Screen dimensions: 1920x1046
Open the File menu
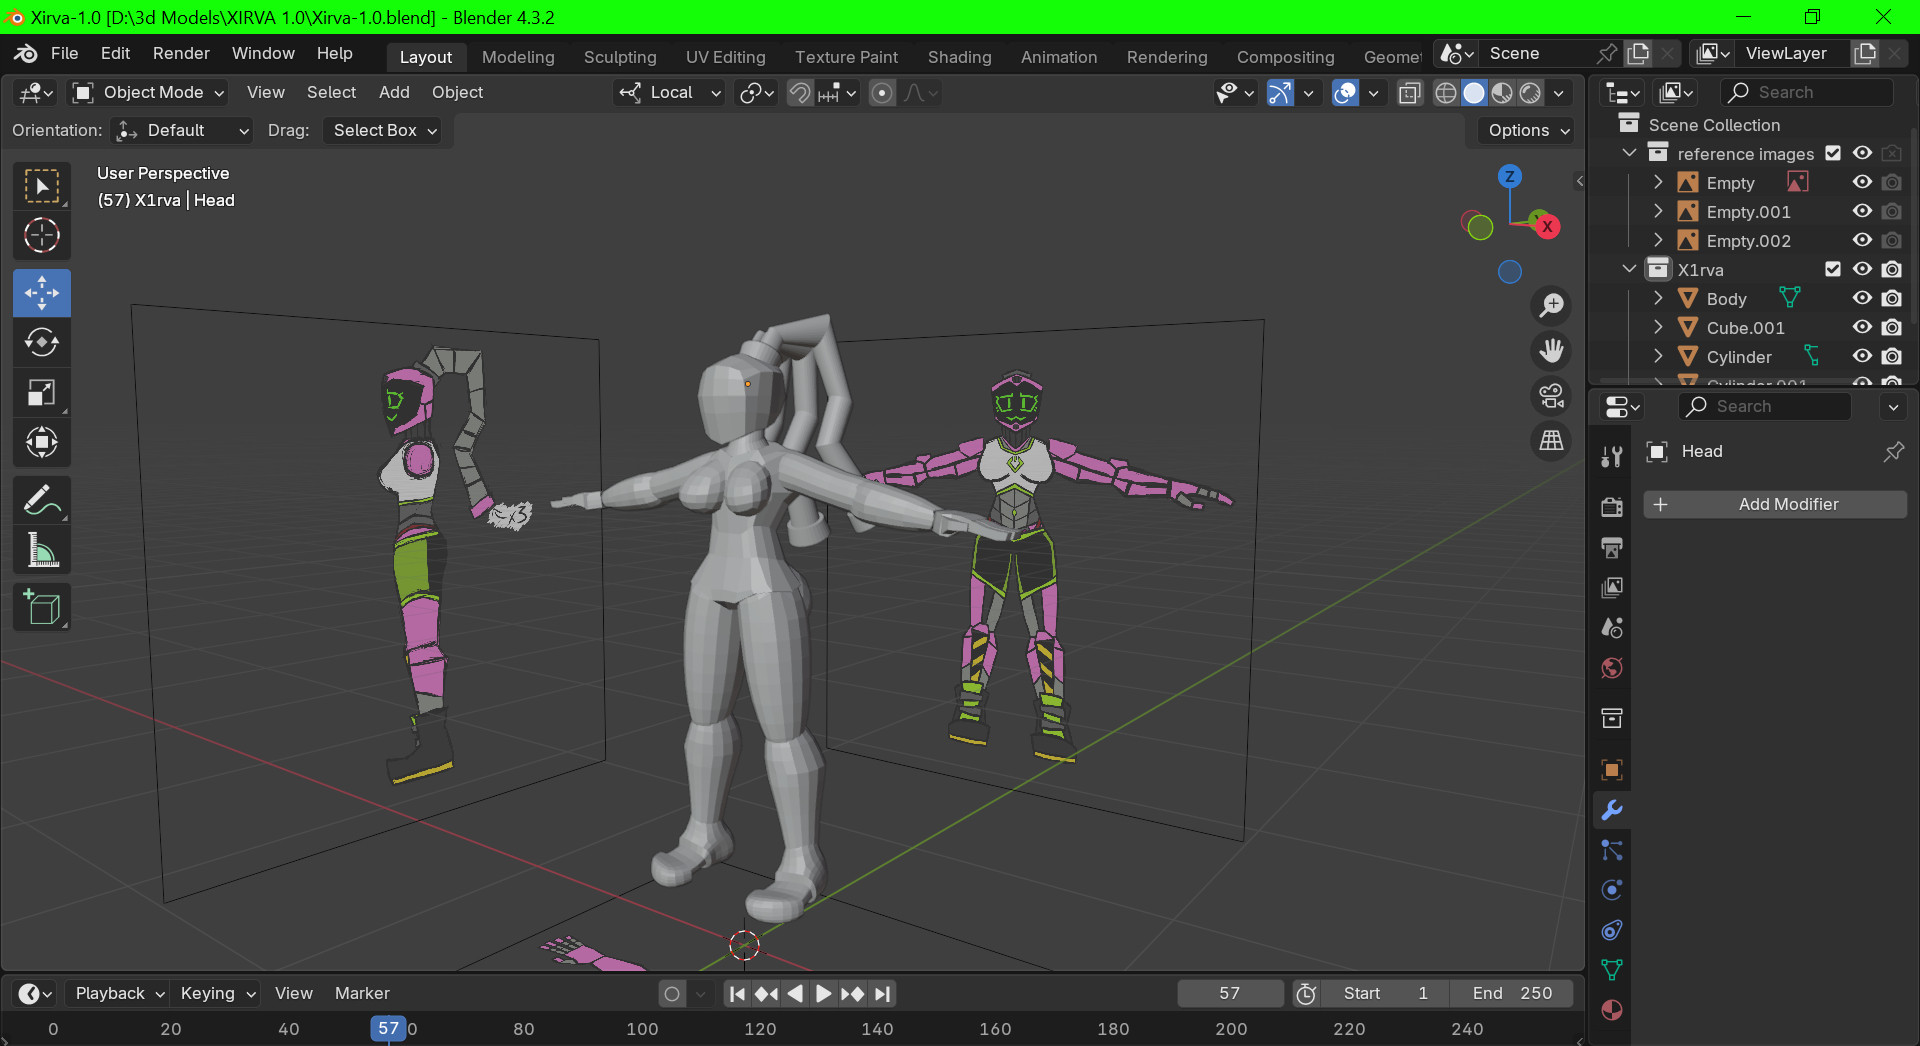click(64, 53)
